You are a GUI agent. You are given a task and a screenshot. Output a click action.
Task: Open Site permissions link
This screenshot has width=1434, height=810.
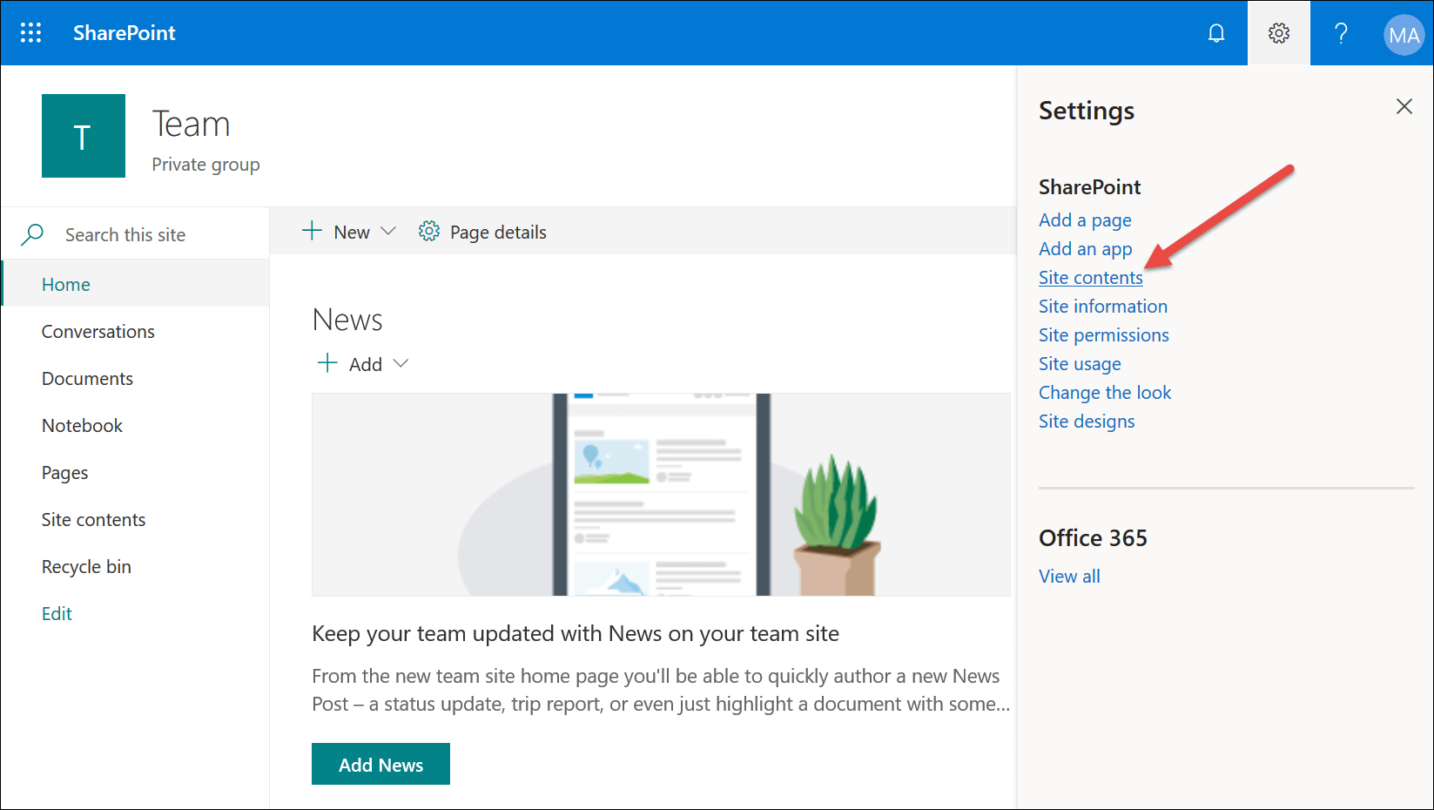1104,335
